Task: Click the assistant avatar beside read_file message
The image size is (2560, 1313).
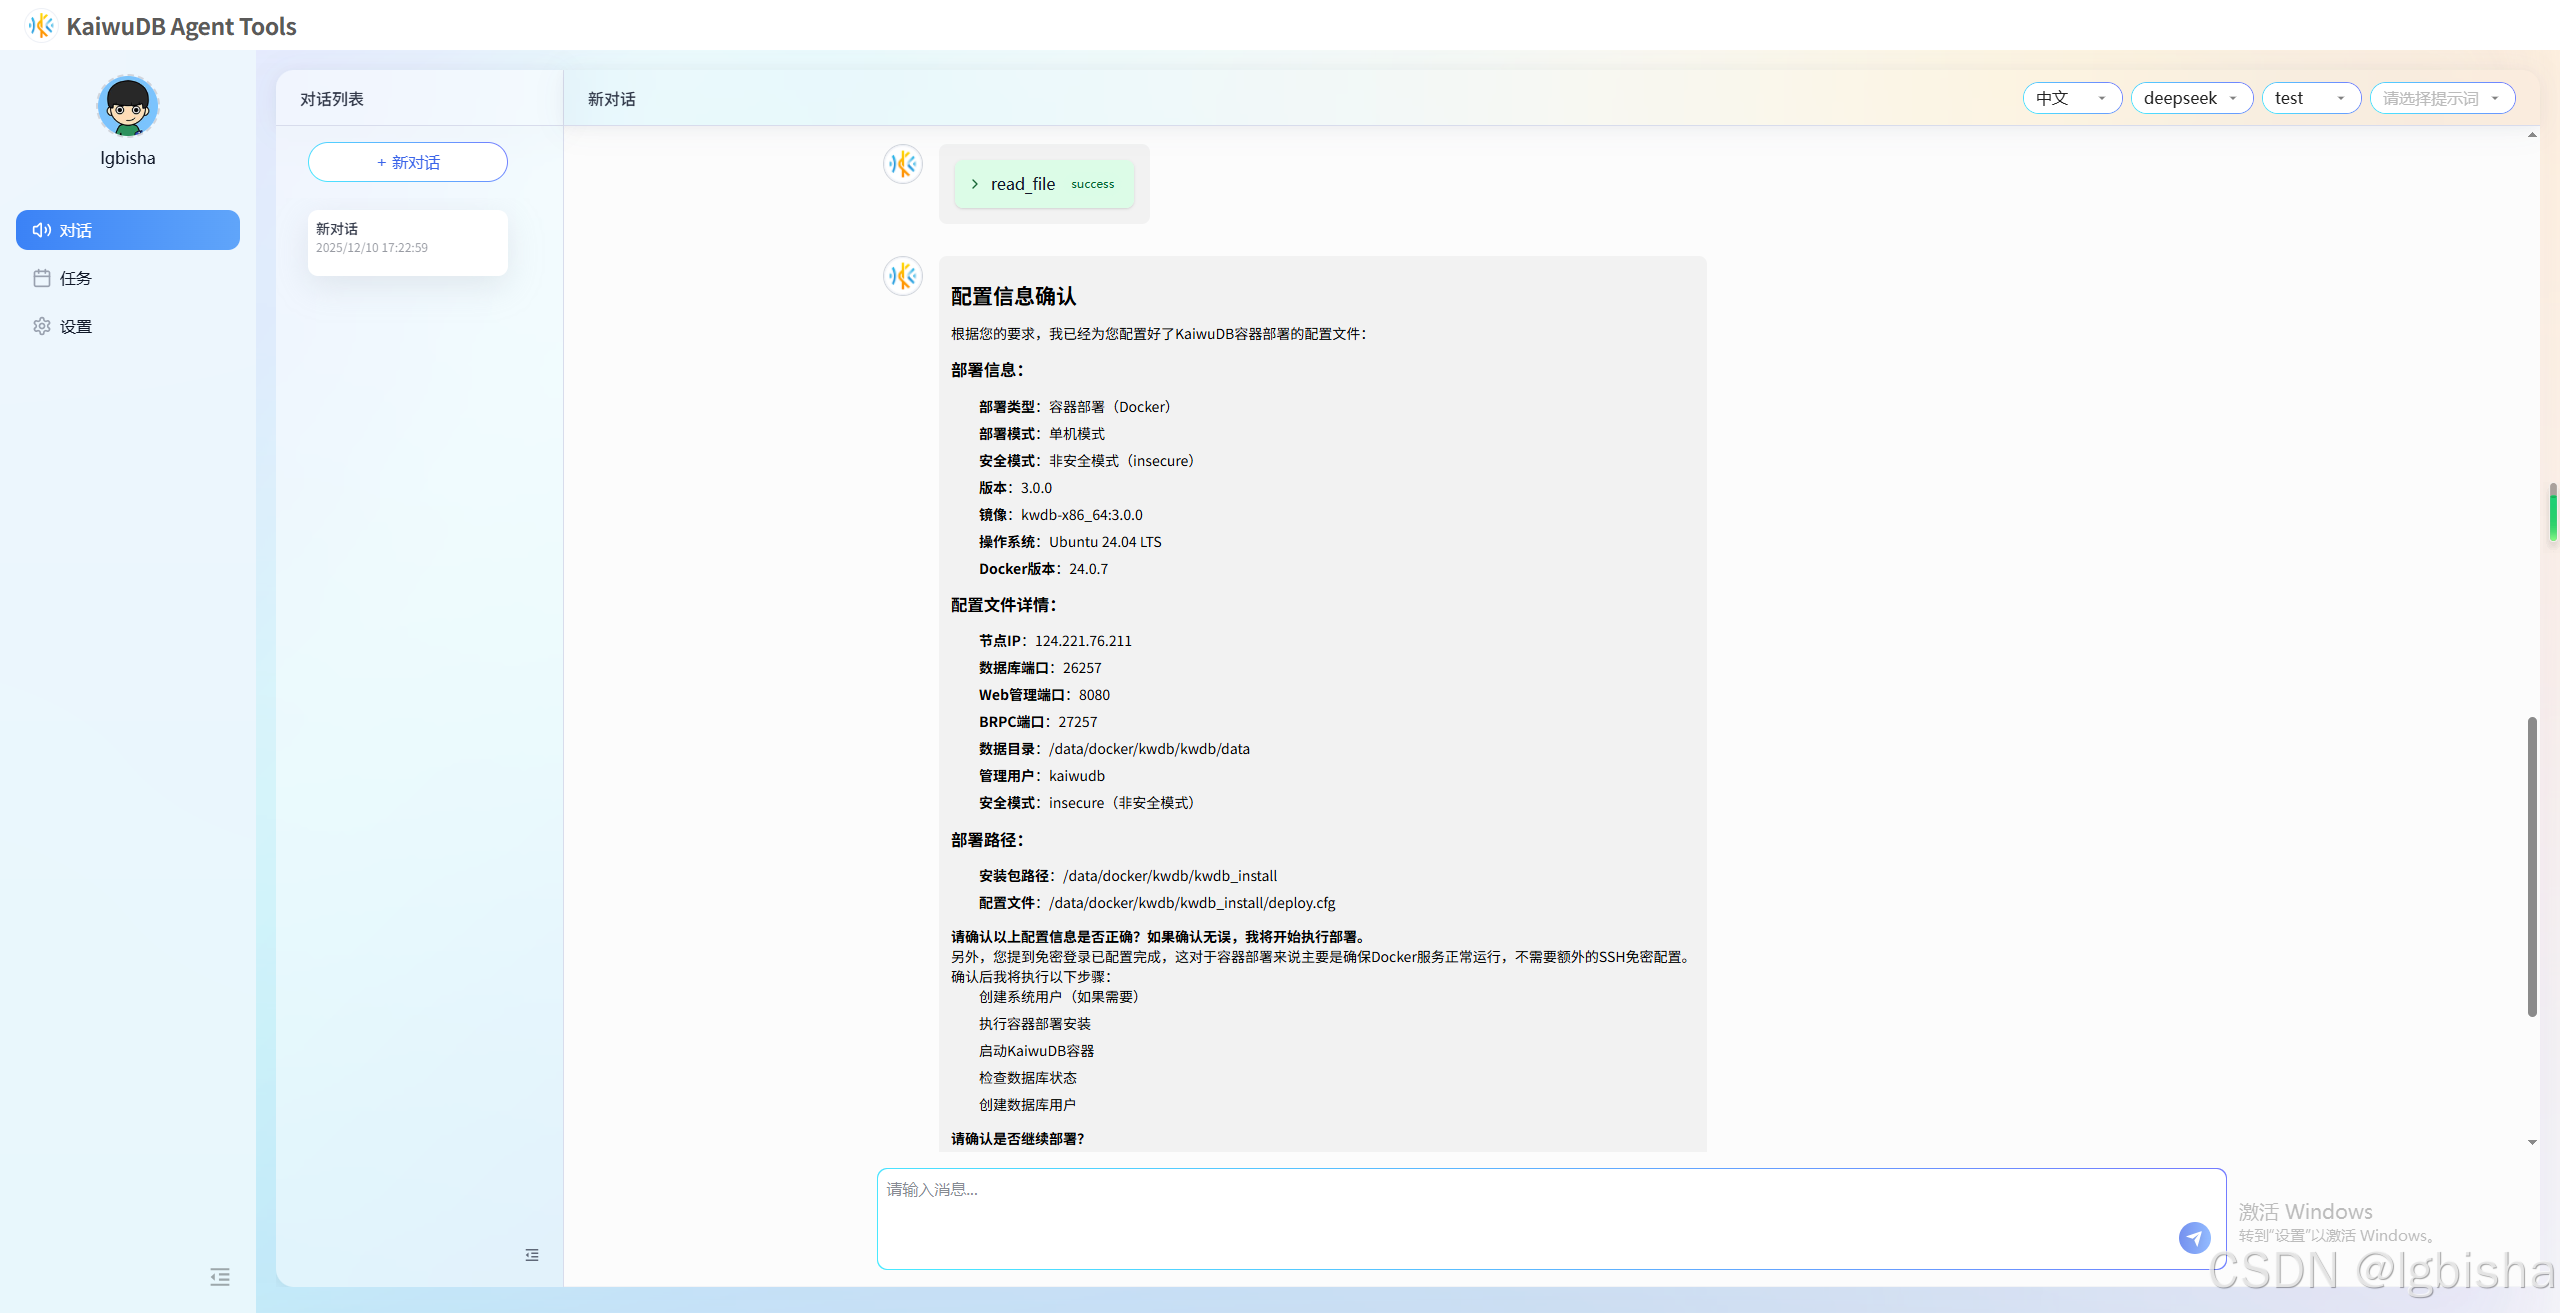Action: pyautogui.click(x=902, y=164)
